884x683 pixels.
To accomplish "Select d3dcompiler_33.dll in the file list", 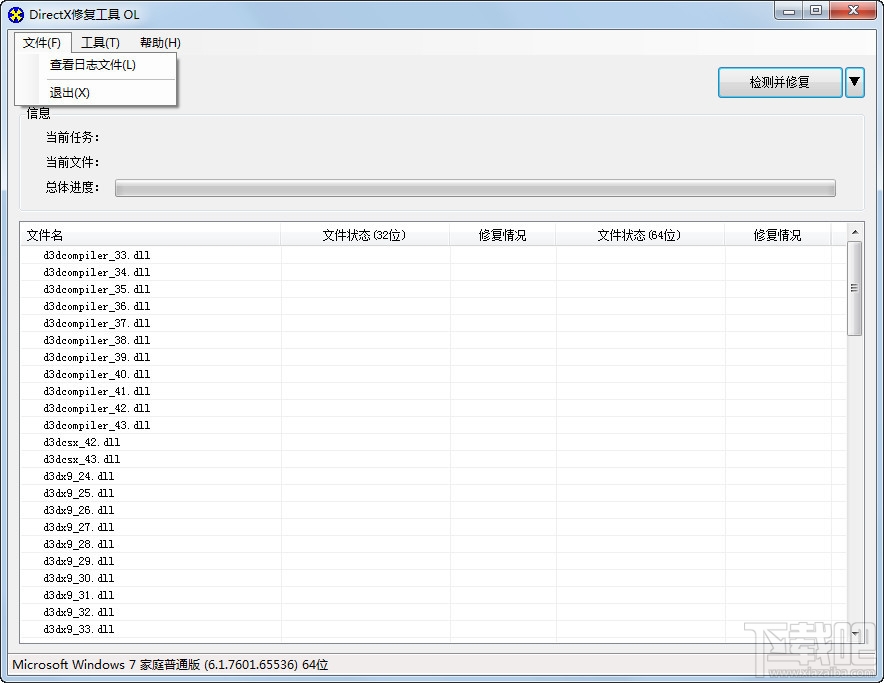I will point(96,255).
